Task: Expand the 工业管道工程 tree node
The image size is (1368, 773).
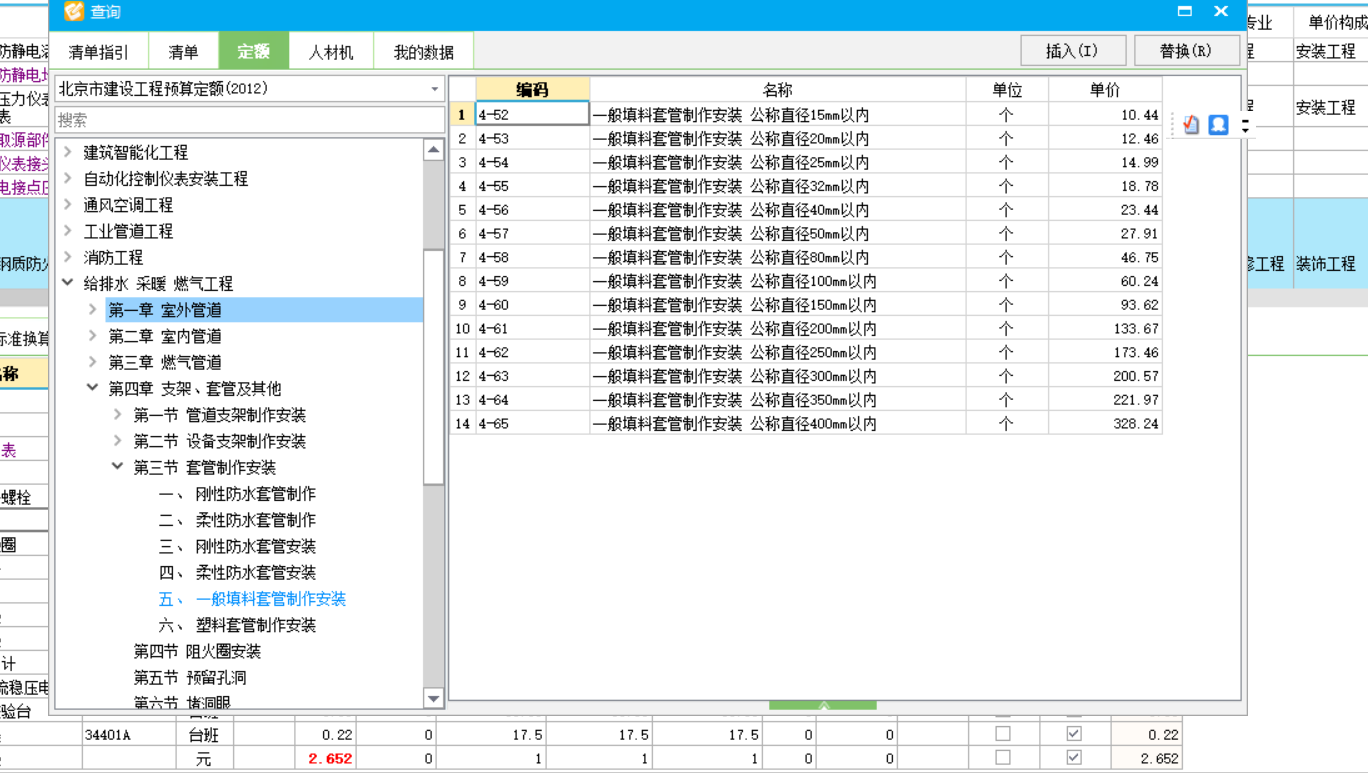Action: 68,230
